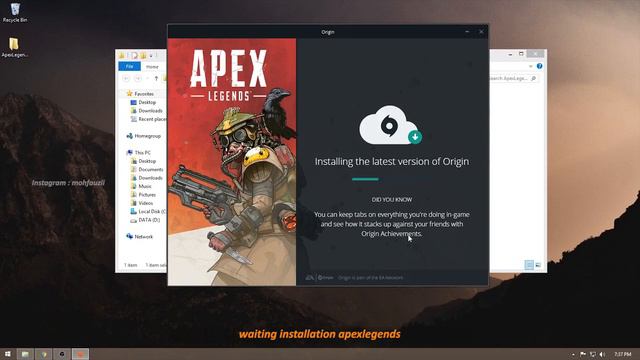Open Videos folder in Explorer

click(x=142, y=203)
